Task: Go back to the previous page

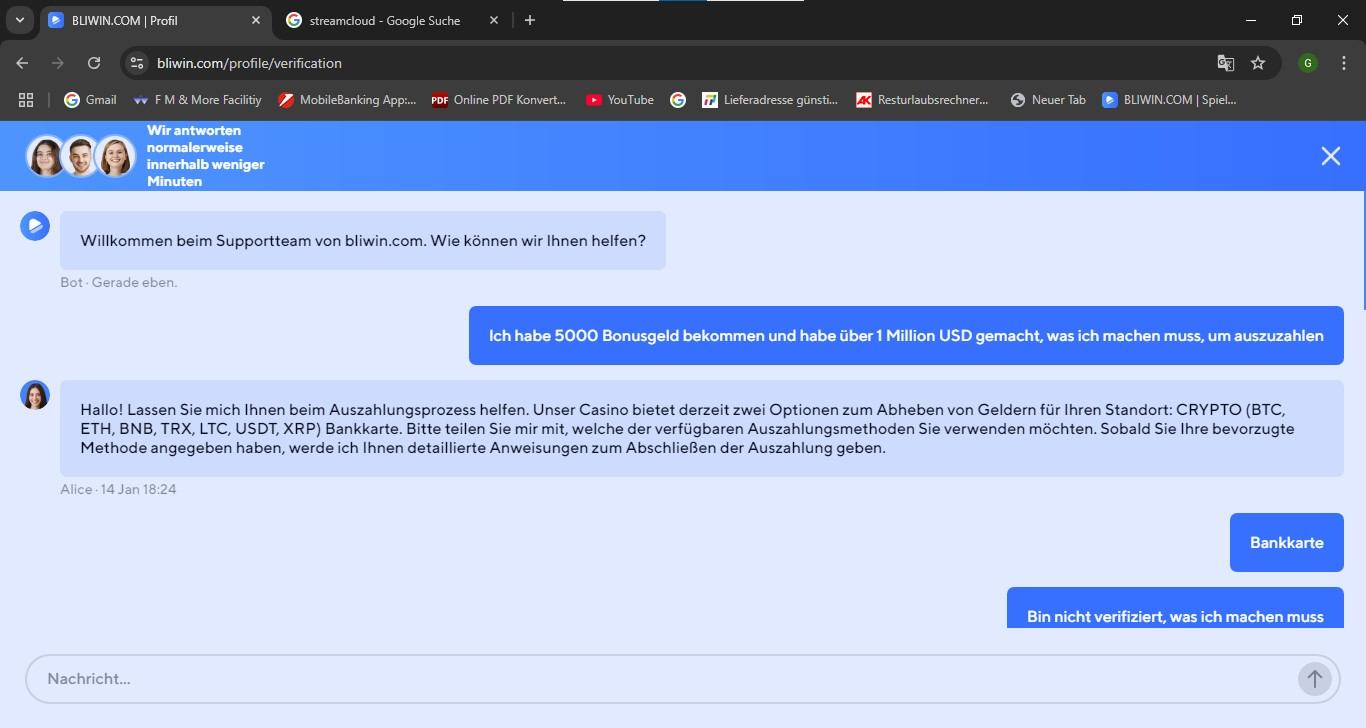Action: (x=22, y=63)
